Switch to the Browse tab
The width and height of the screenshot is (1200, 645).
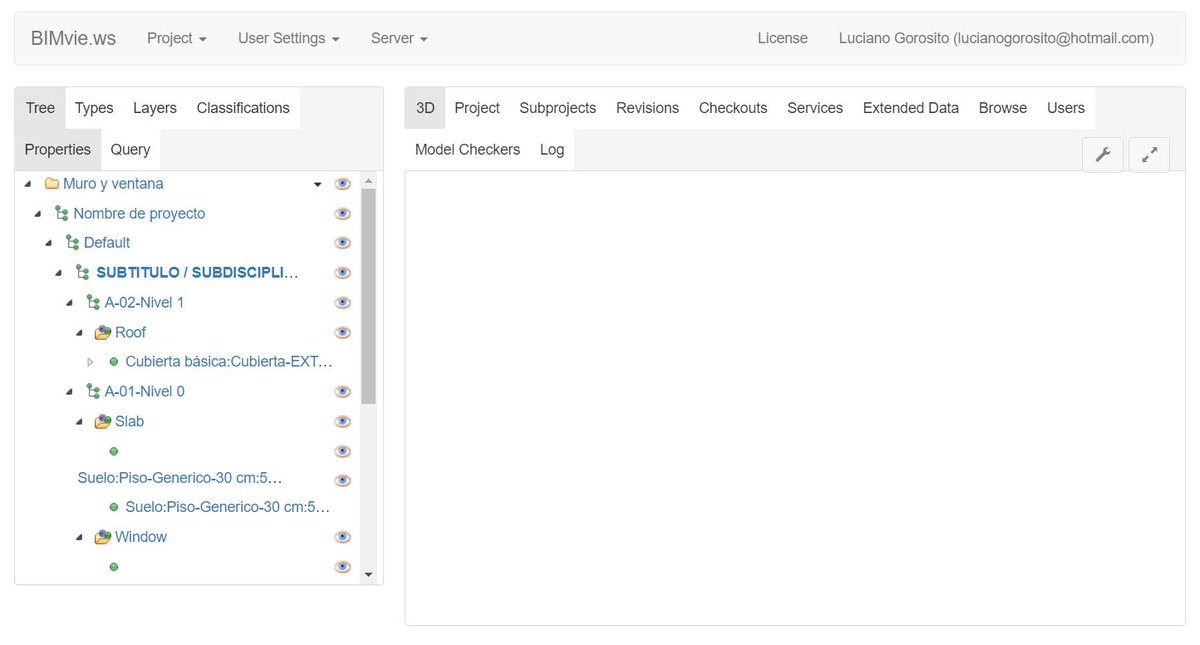coord(1003,108)
